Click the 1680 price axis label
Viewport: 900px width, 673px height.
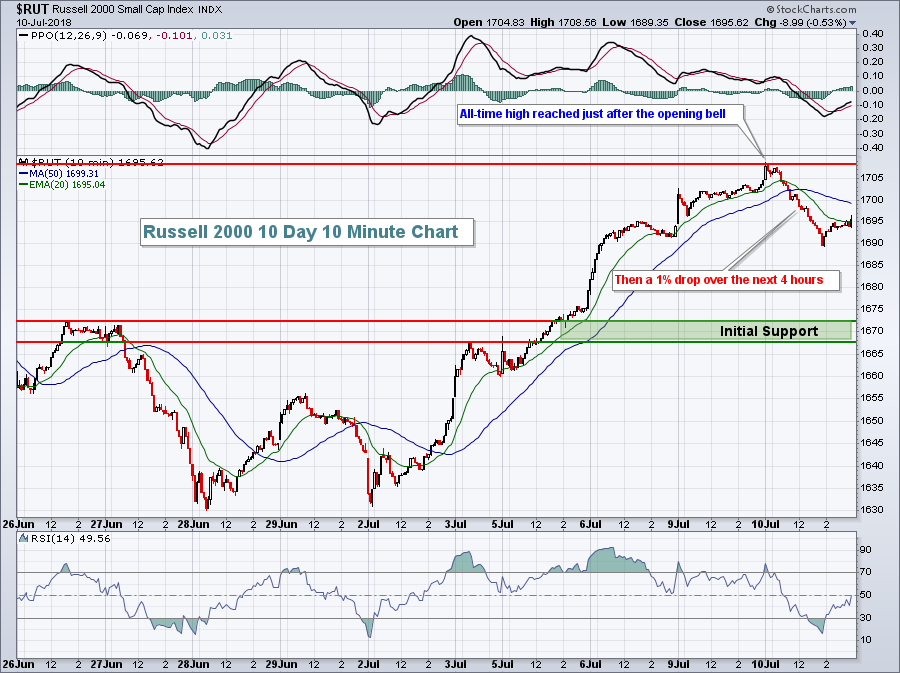(x=871, y=287)
